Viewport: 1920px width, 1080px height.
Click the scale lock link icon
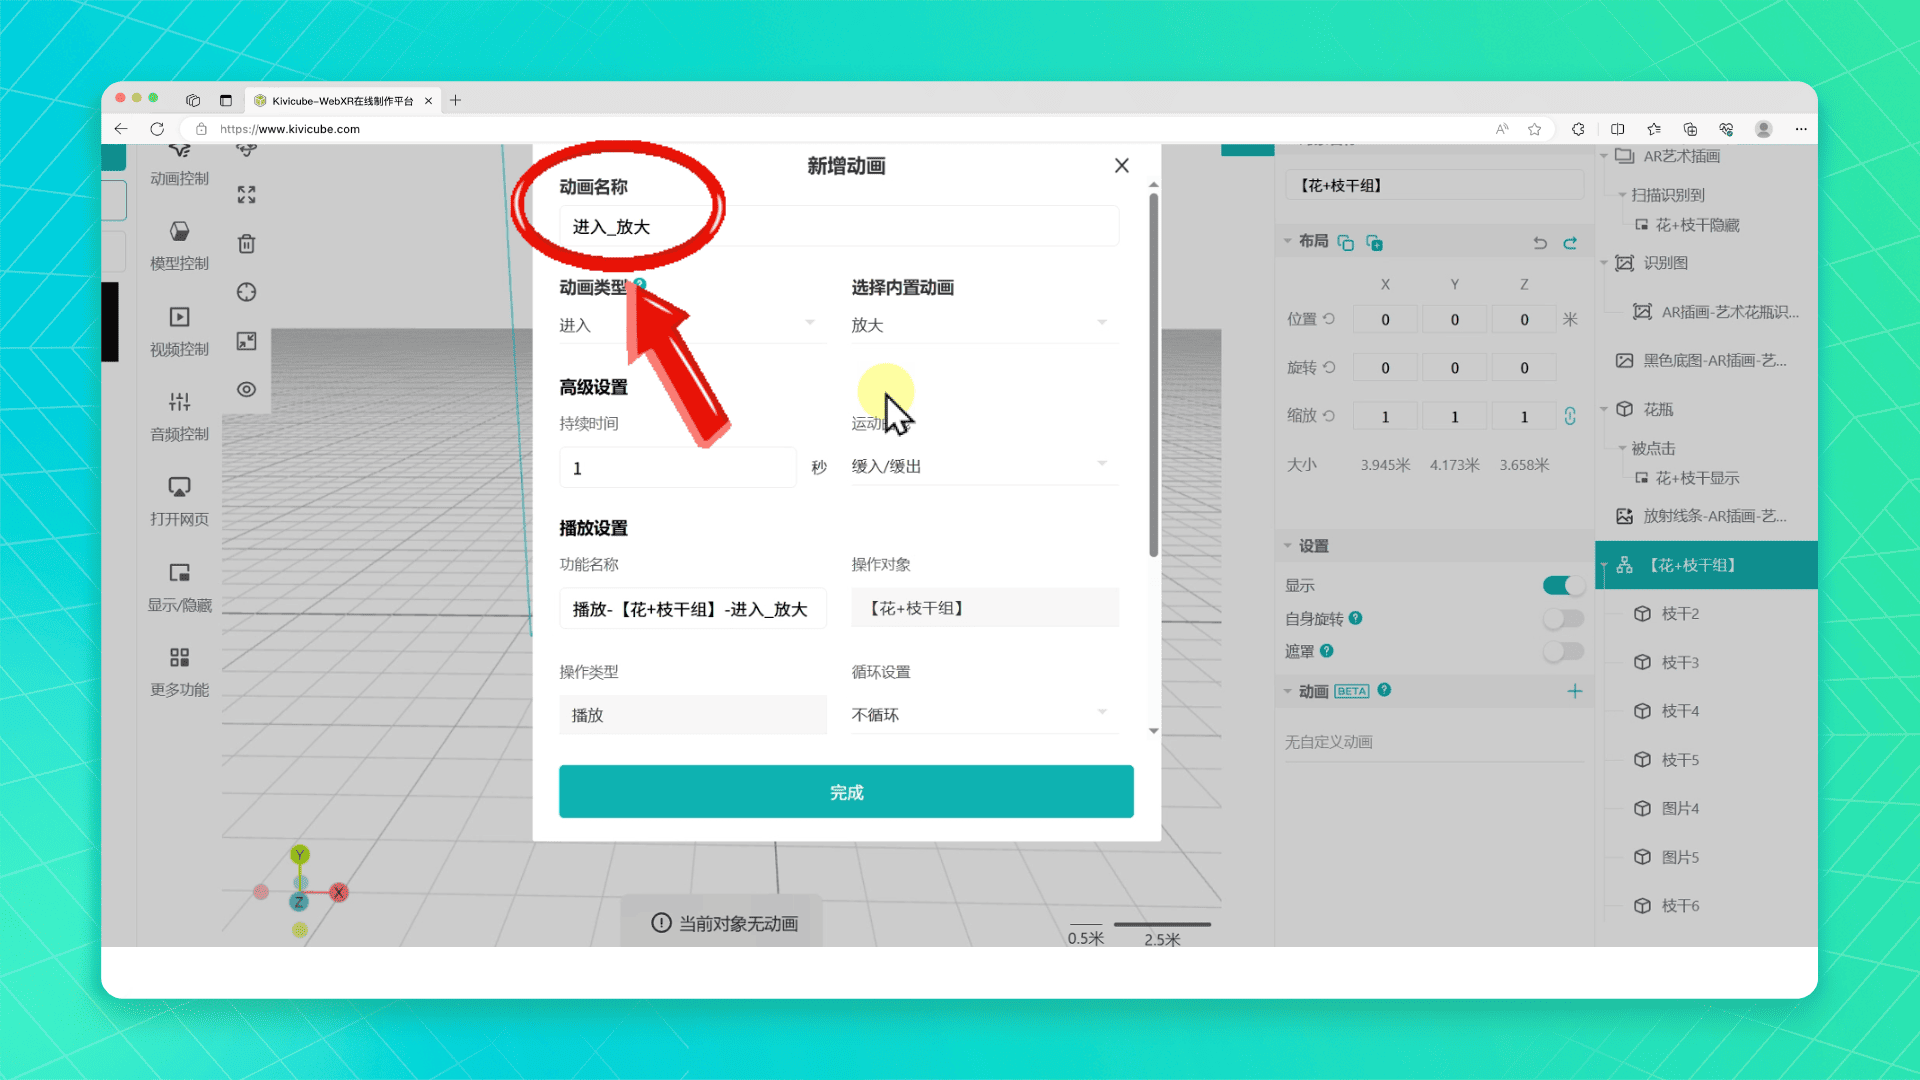(x=1570, y=416)
